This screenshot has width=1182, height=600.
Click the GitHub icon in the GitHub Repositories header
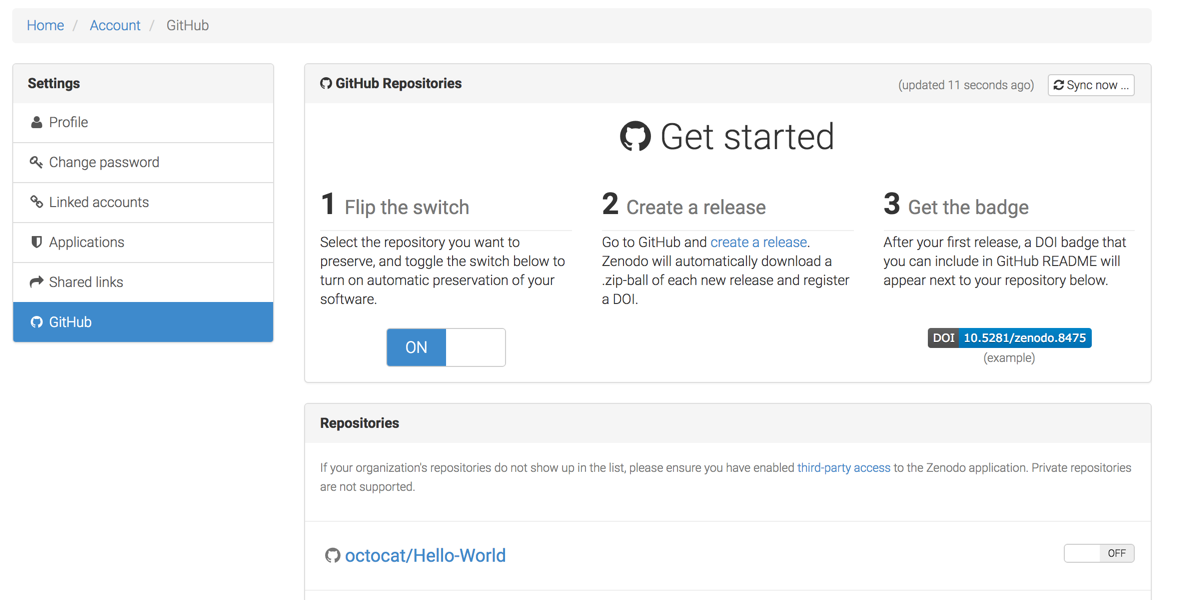[326, 84]
